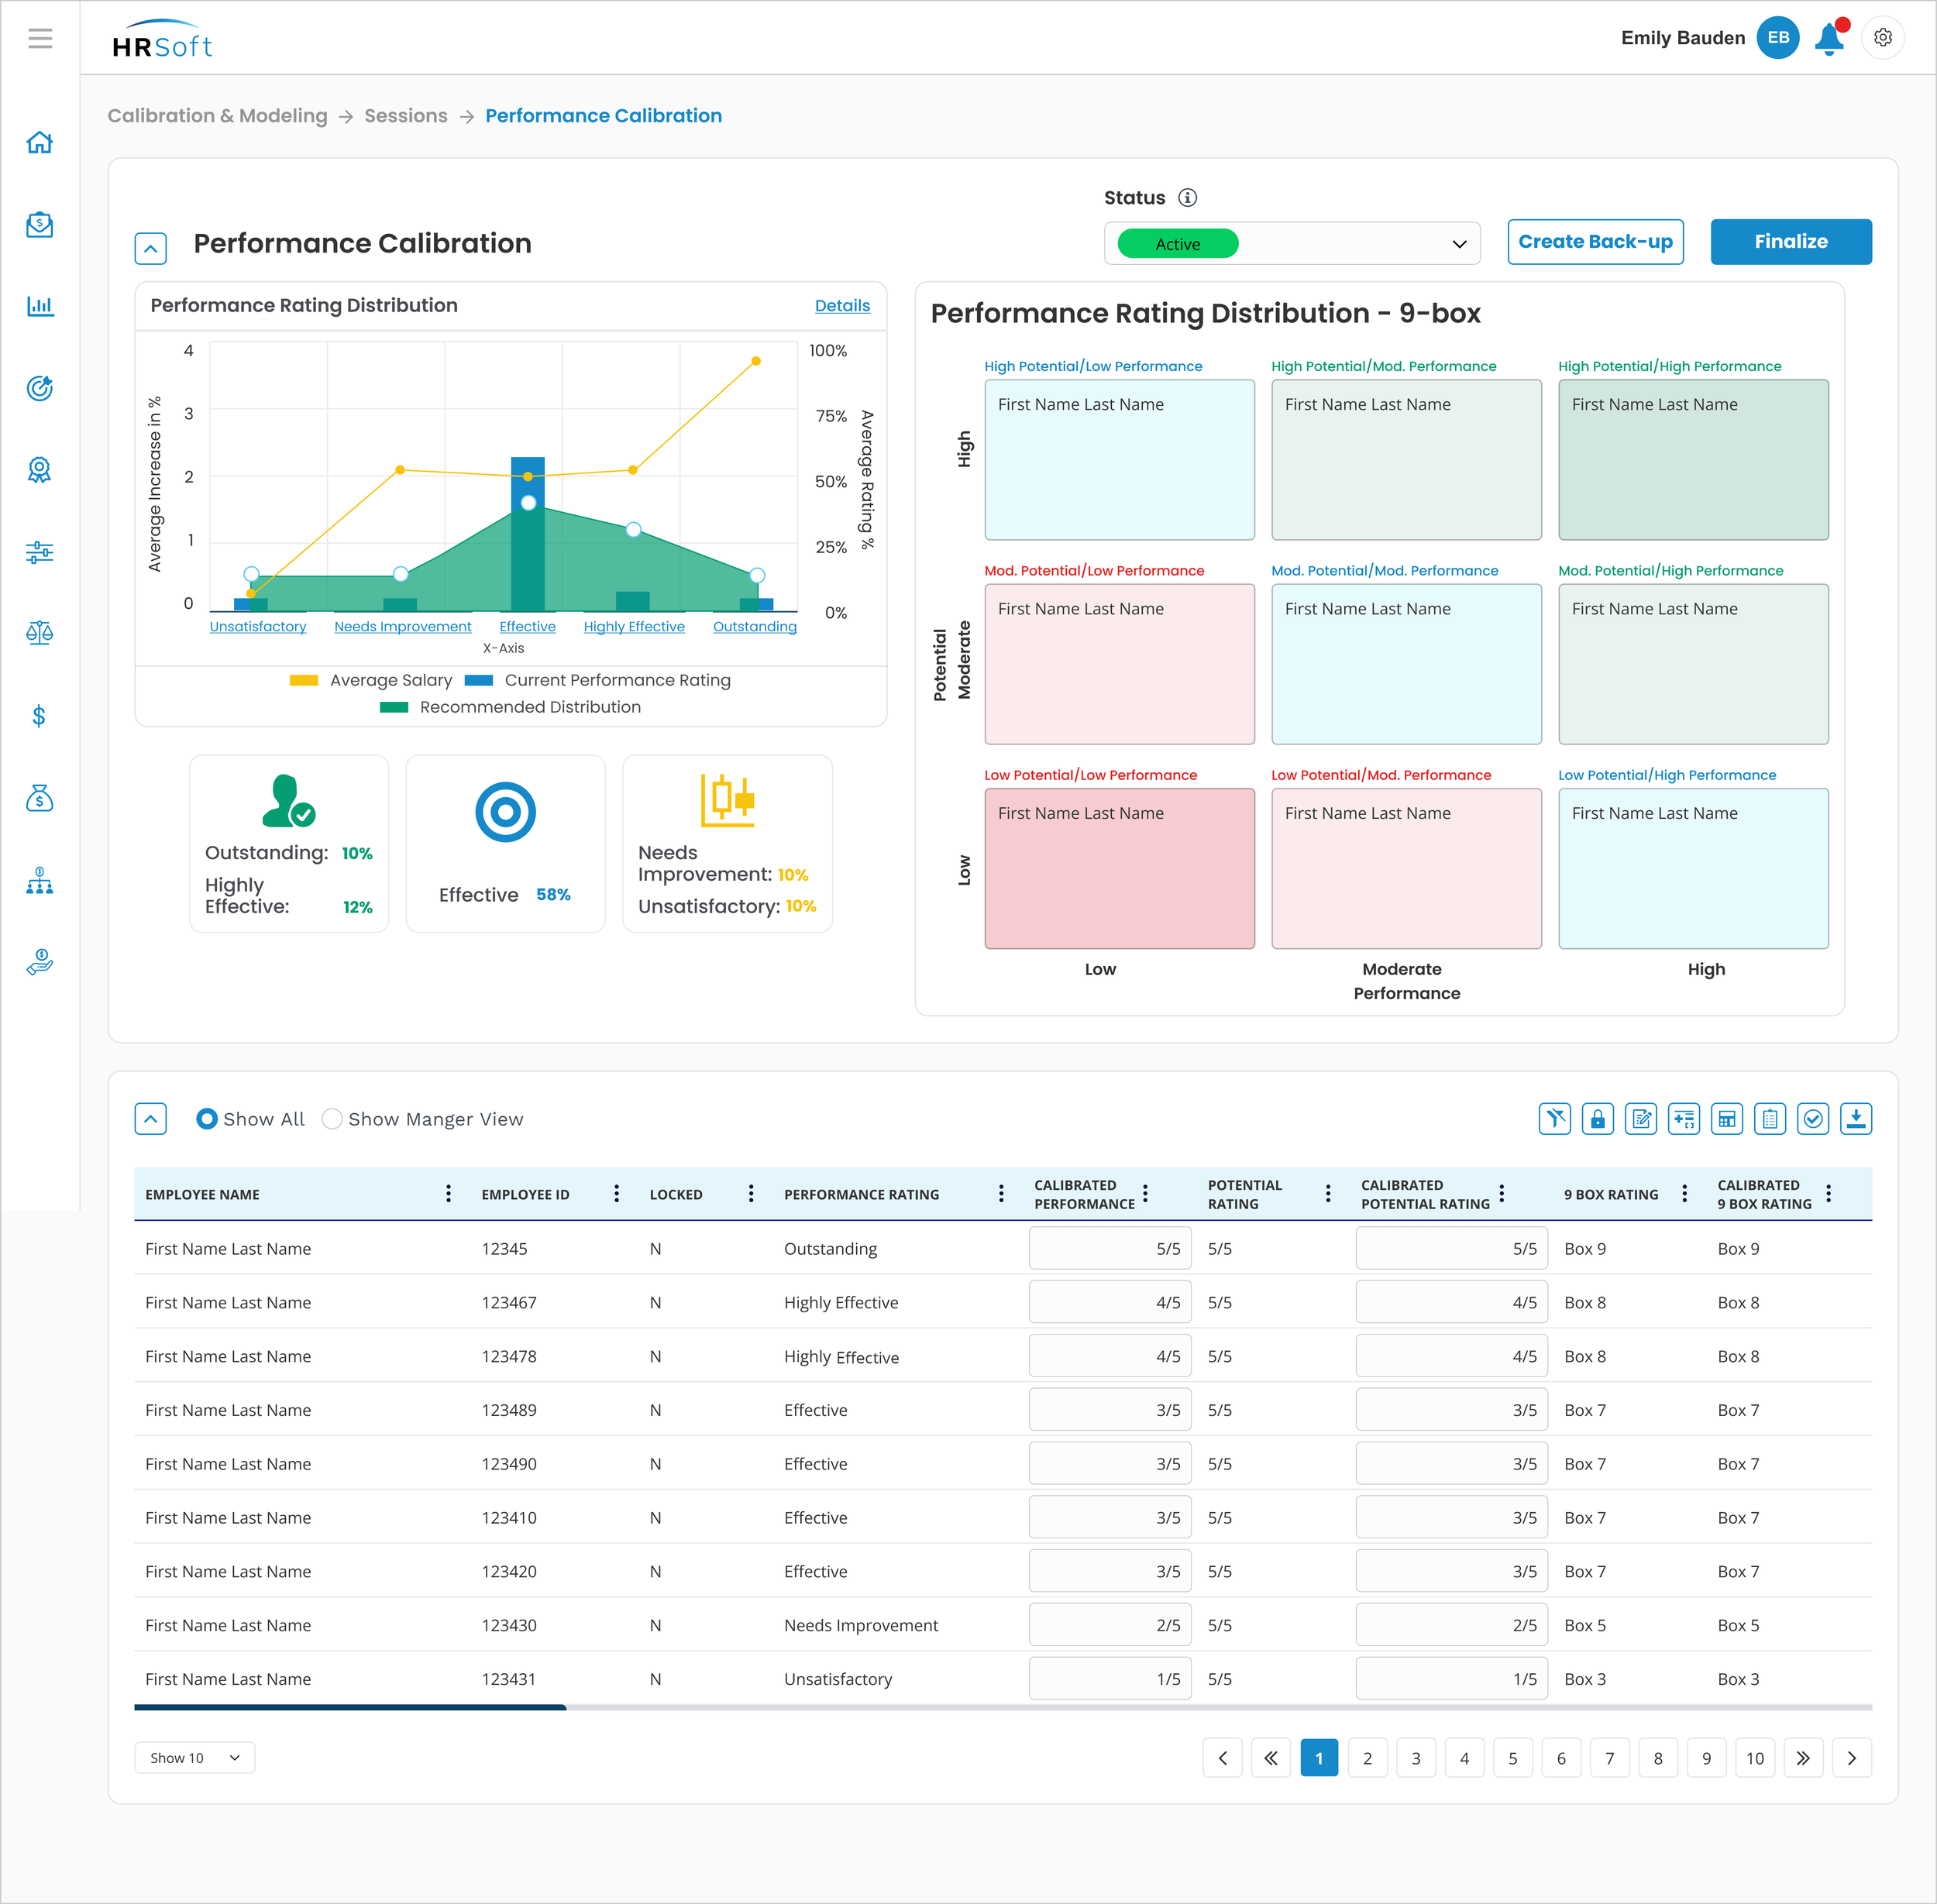1937x1904 pixels.
Task: Click the download icon in table toolbar
Action: tap(1855, 1119)
